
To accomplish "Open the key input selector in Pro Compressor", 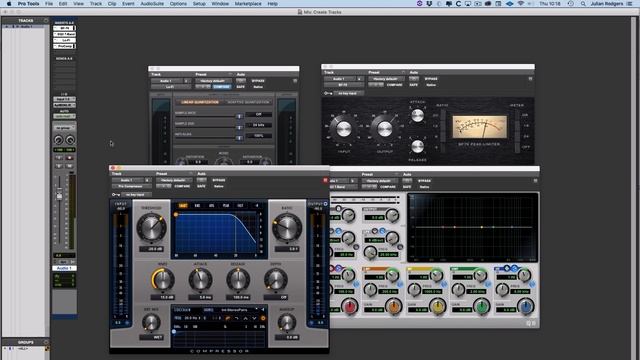I will tap(136, 195).
